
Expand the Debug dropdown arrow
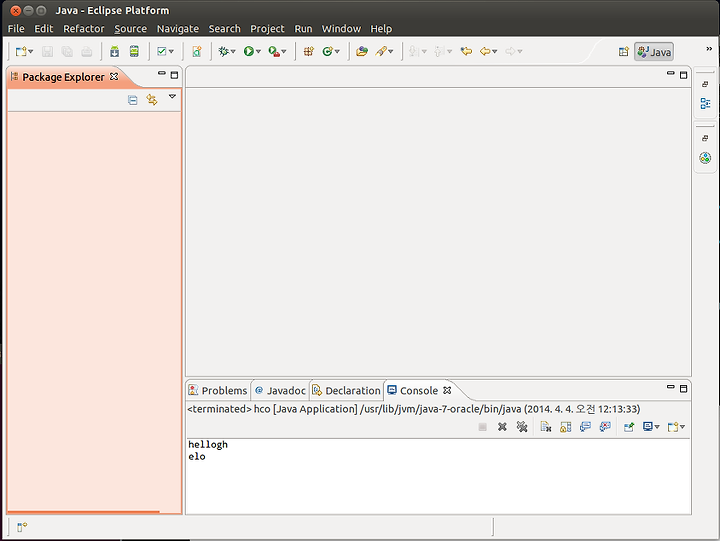tap(233, 51)
